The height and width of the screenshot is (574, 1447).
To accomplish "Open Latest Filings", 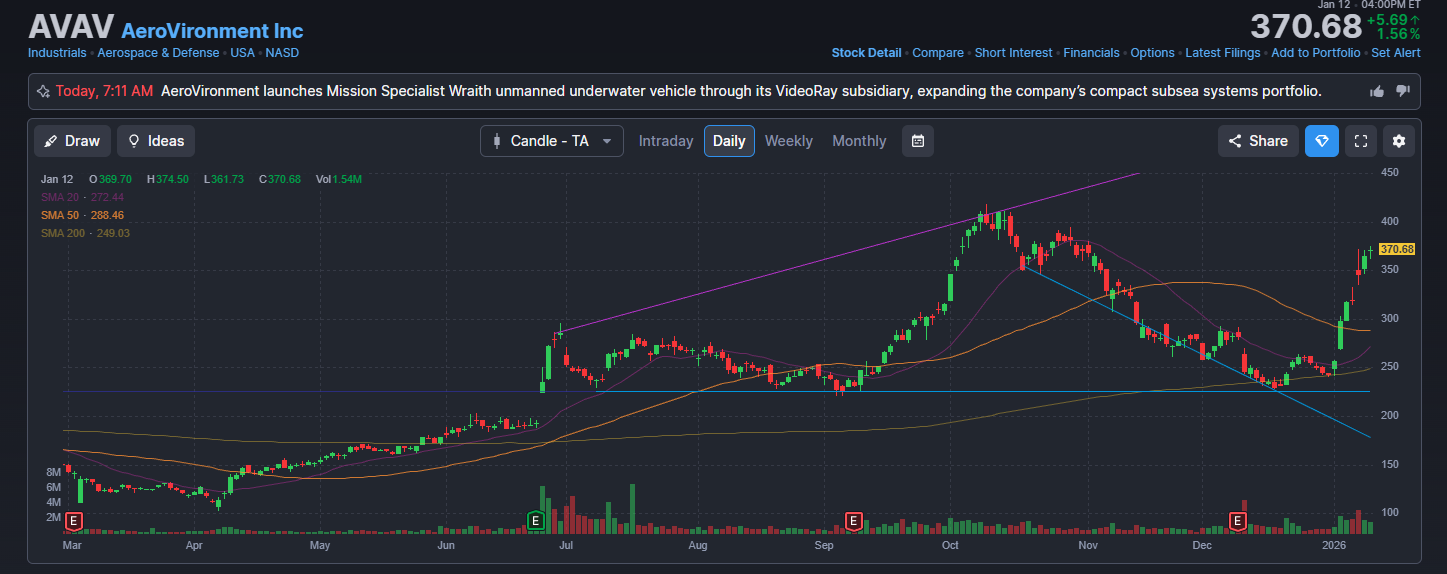I will [x=1223, y=53].
